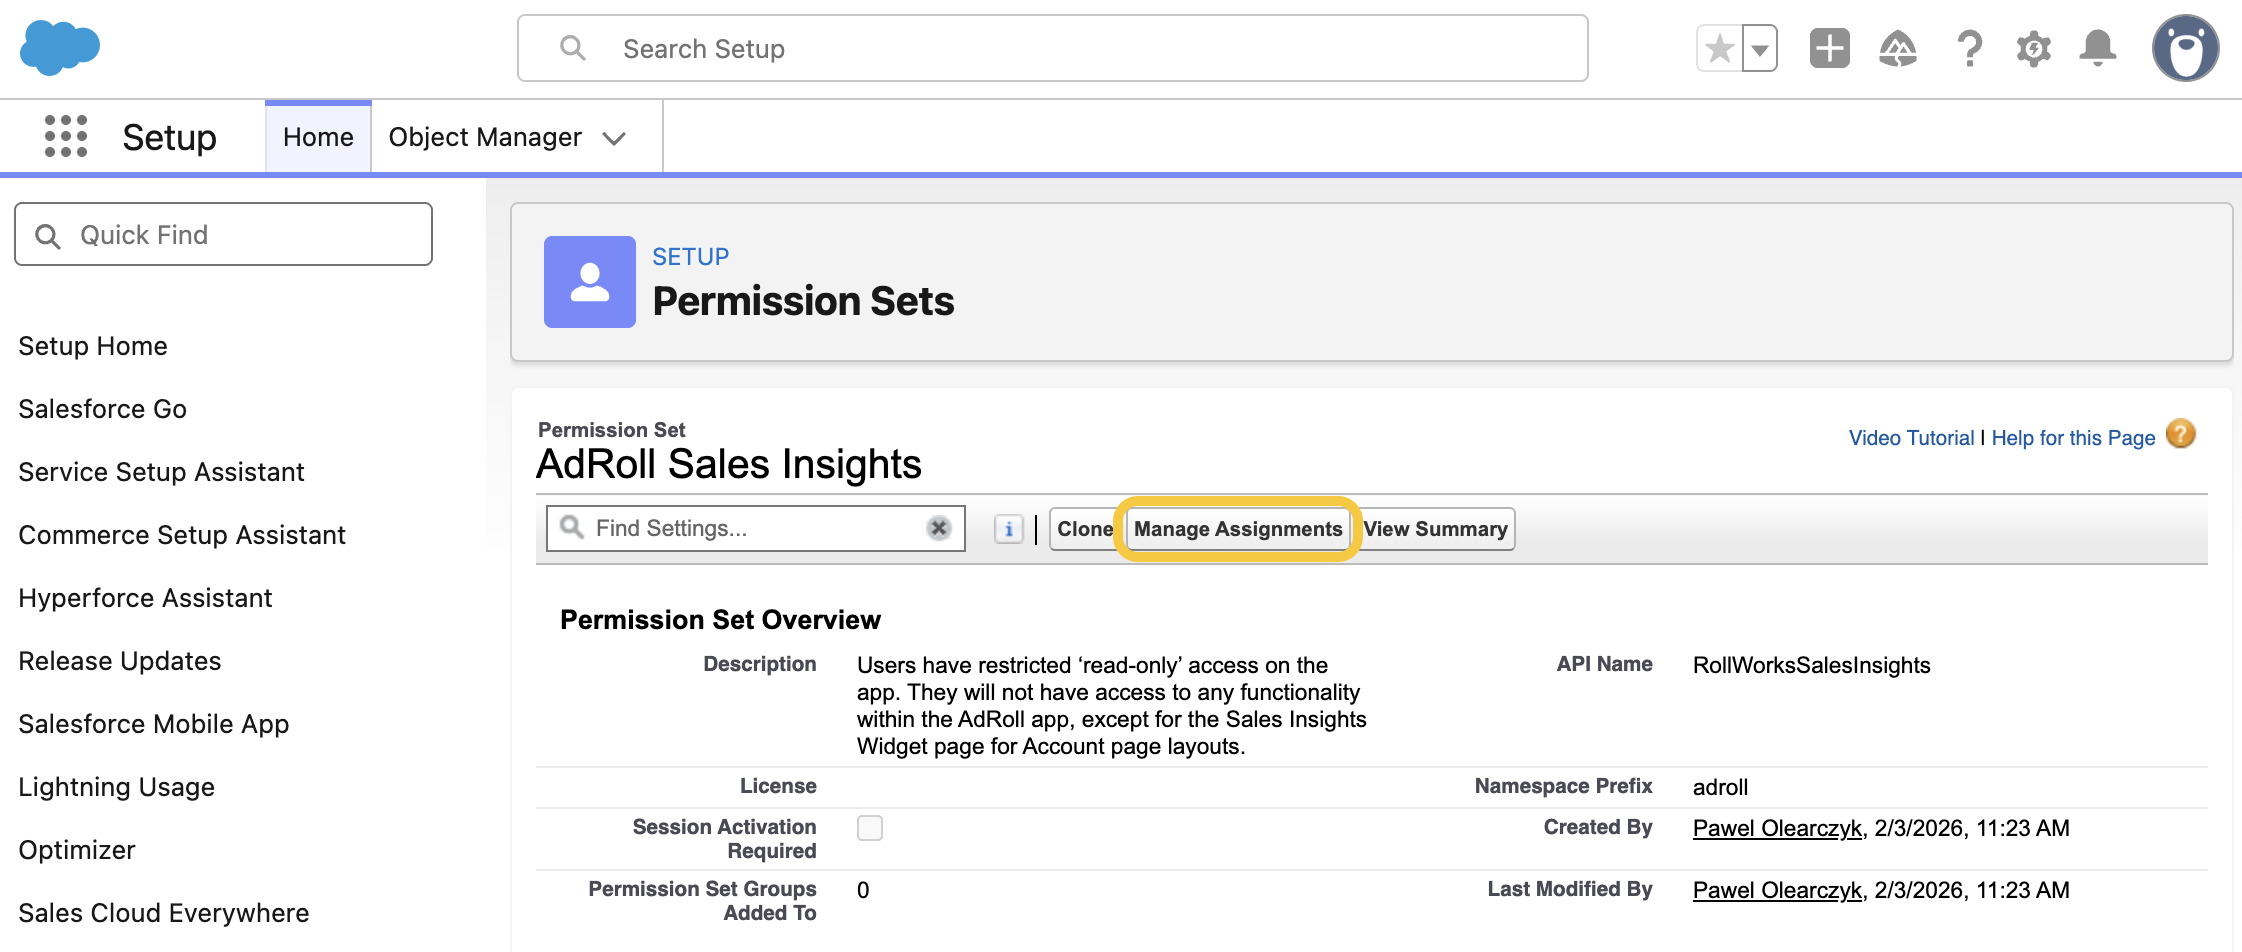Click the favorites star icon
This screenshot has width=2242, height=952.
(1719, 48)
